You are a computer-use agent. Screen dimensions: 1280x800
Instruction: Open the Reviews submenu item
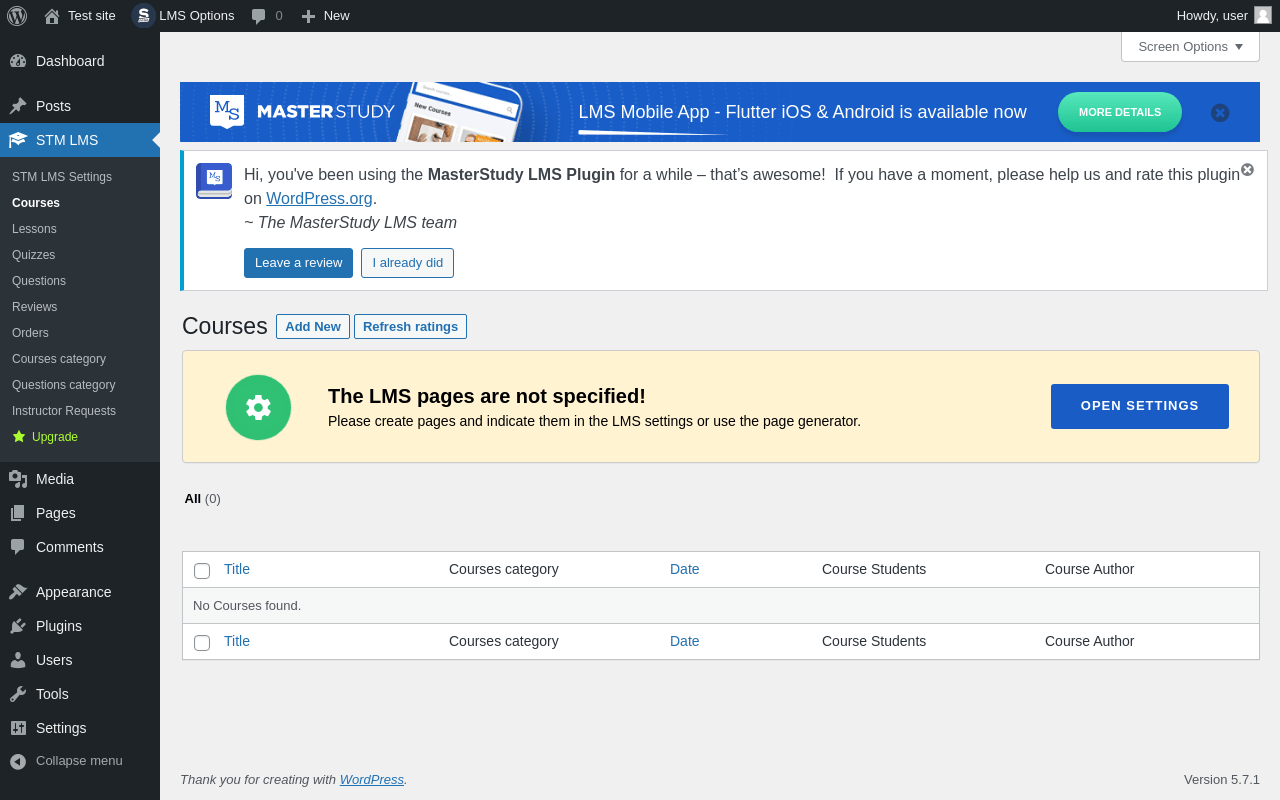34,307
